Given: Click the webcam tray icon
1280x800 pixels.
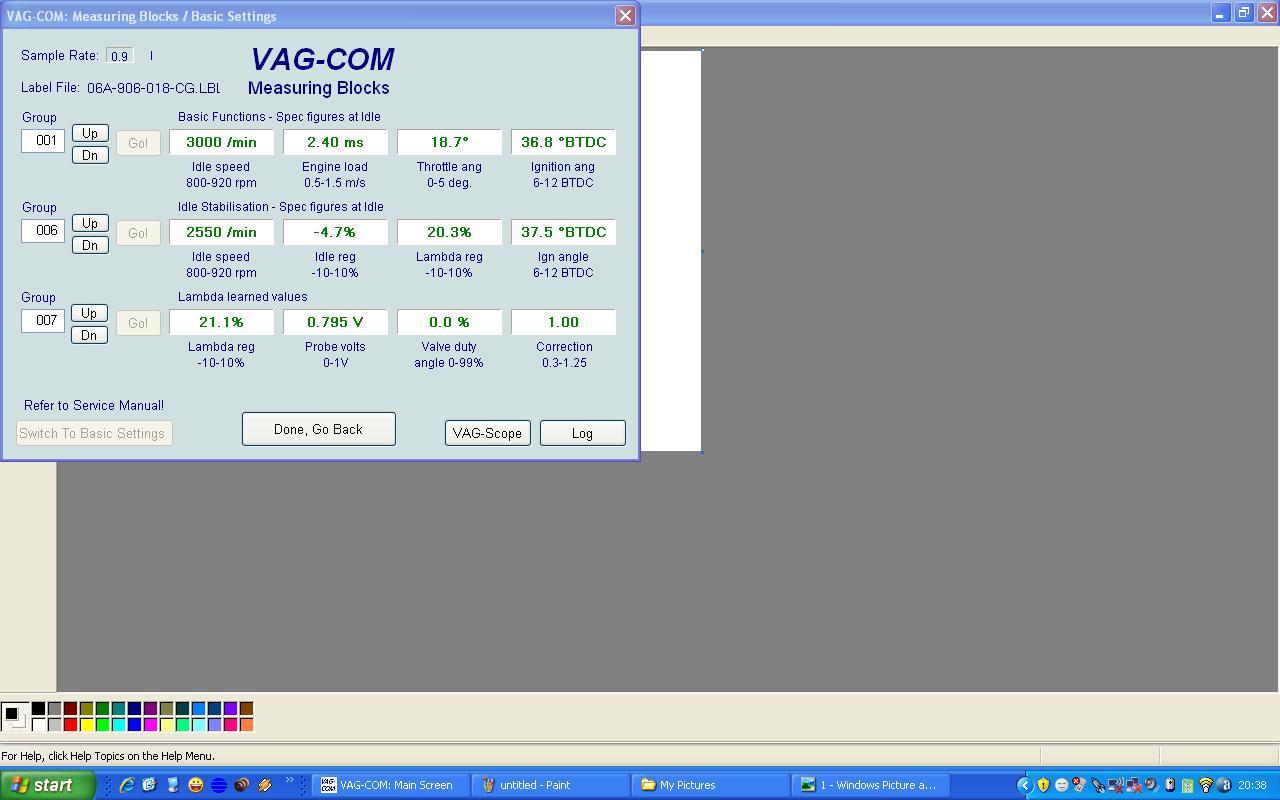Looking at the screenshot, I should click(1151, 785).
